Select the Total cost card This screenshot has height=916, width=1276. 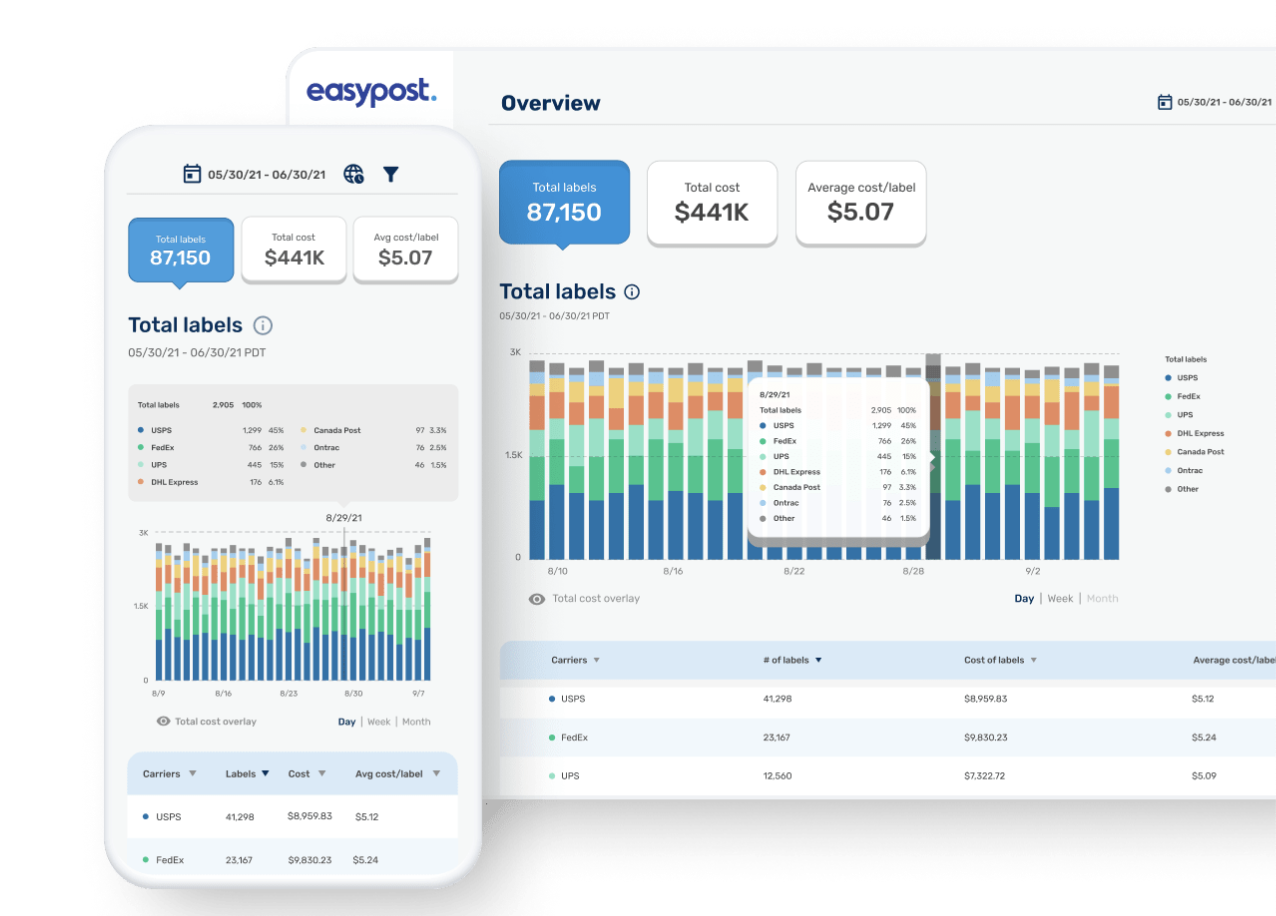click(x=712, y=203)
